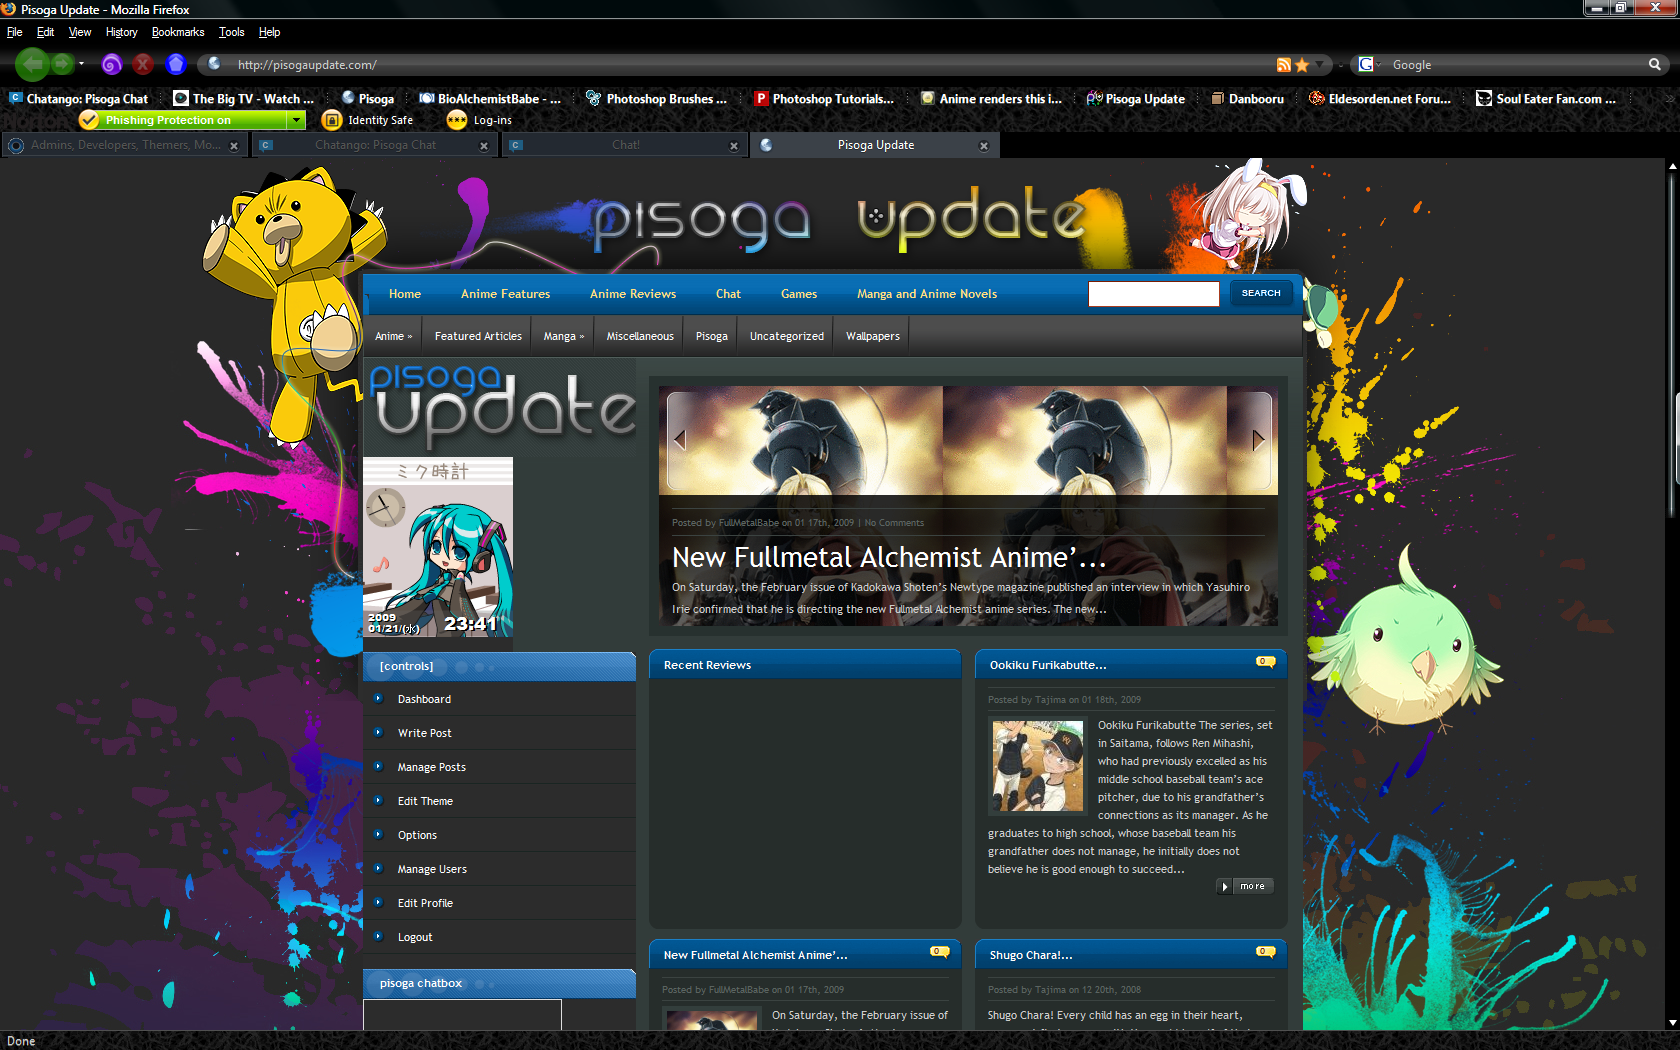Open the Danbooru bookmark
The width and height of the screenshot is (1680, 1050).
coord(1247,99)
